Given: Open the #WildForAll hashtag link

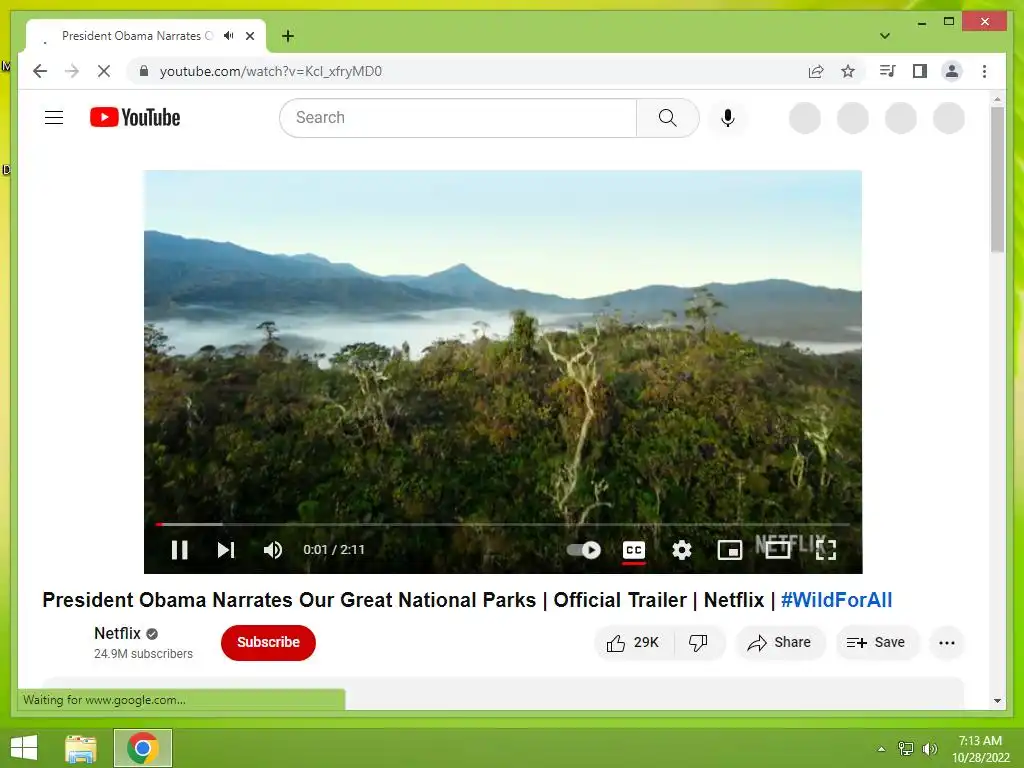Looking at the screenshot, I should coord(837,600).
